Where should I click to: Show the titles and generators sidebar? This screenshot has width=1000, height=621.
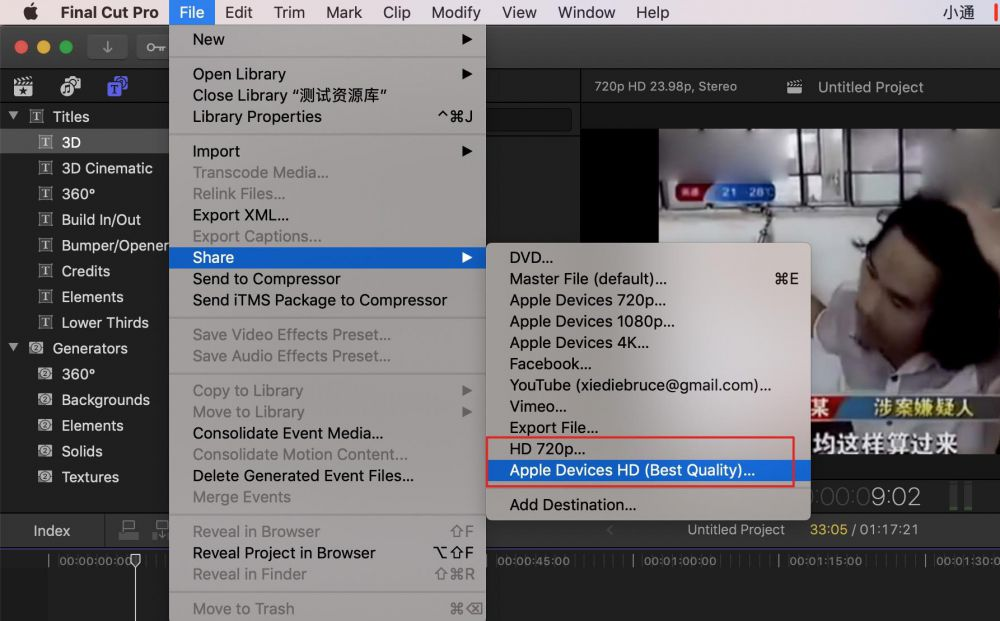(117, 86)
